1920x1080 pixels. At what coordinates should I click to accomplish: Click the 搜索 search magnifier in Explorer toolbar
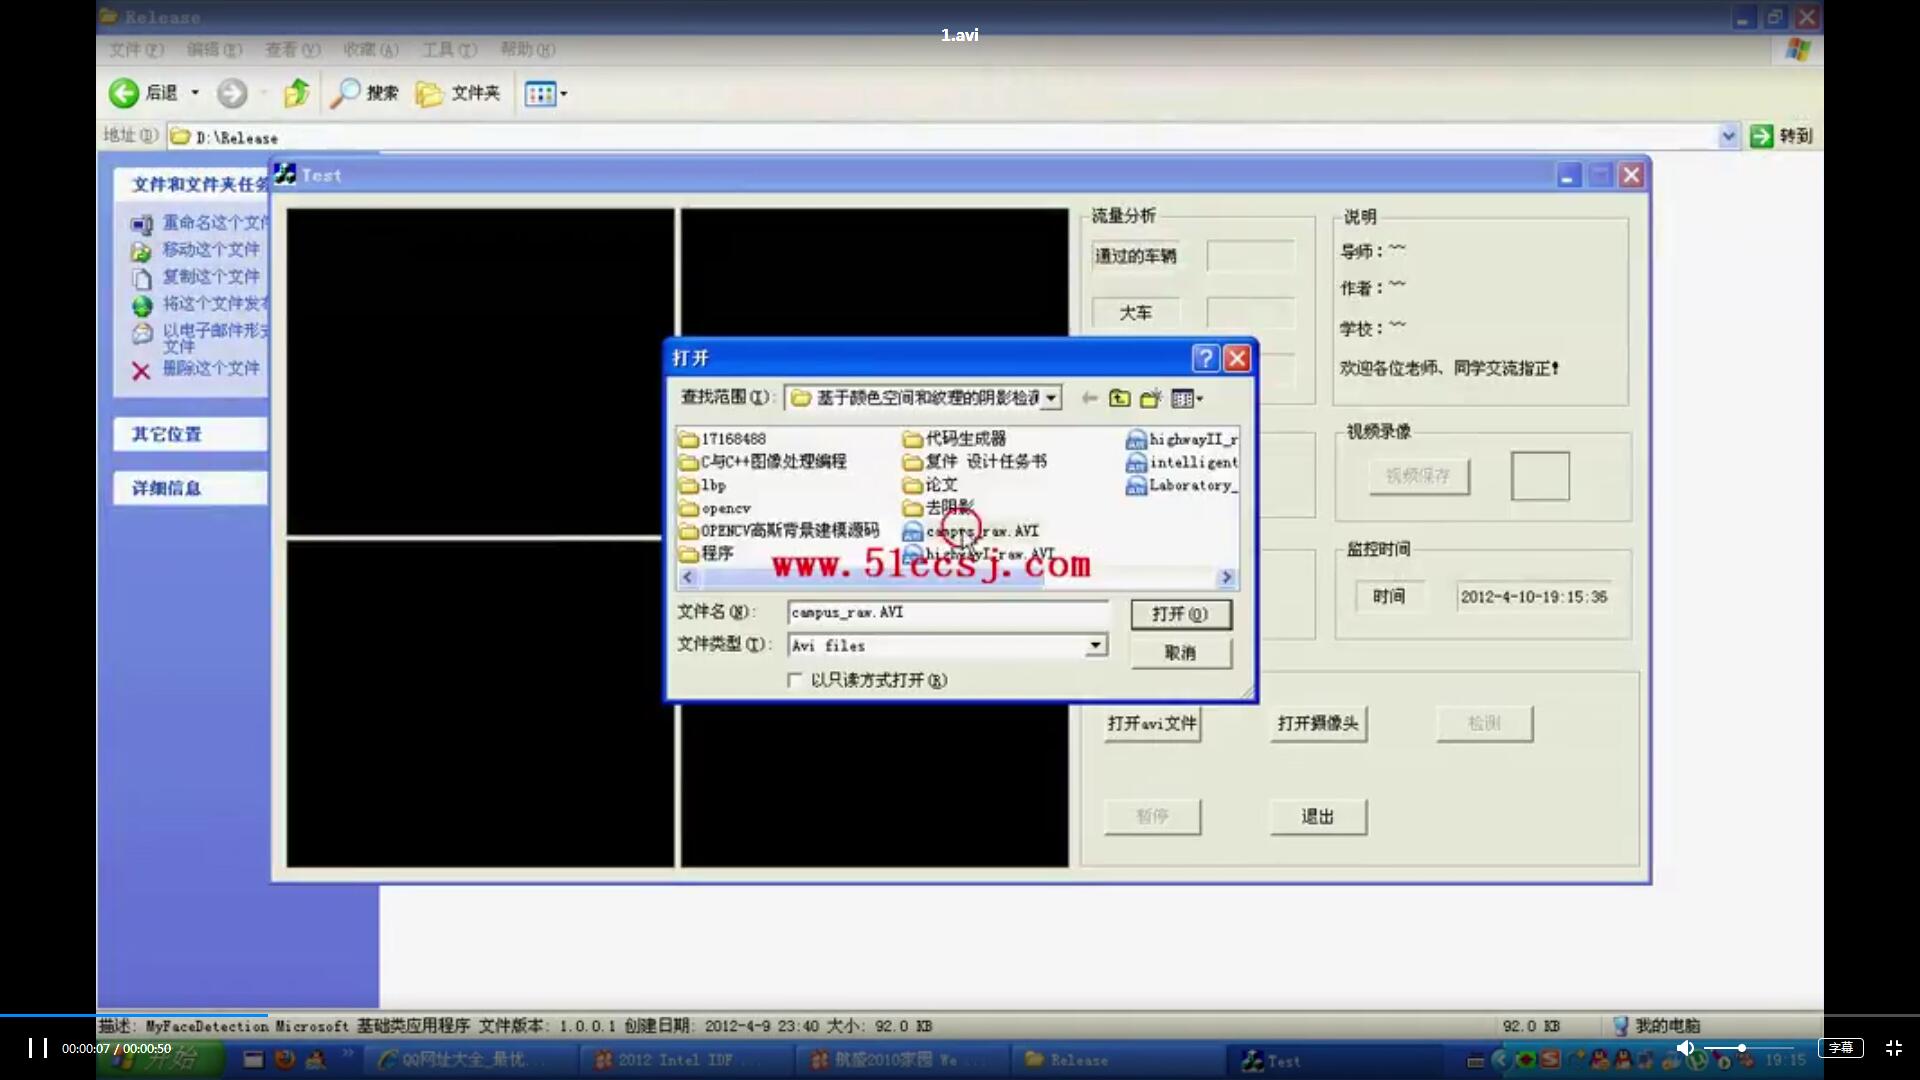365,93
